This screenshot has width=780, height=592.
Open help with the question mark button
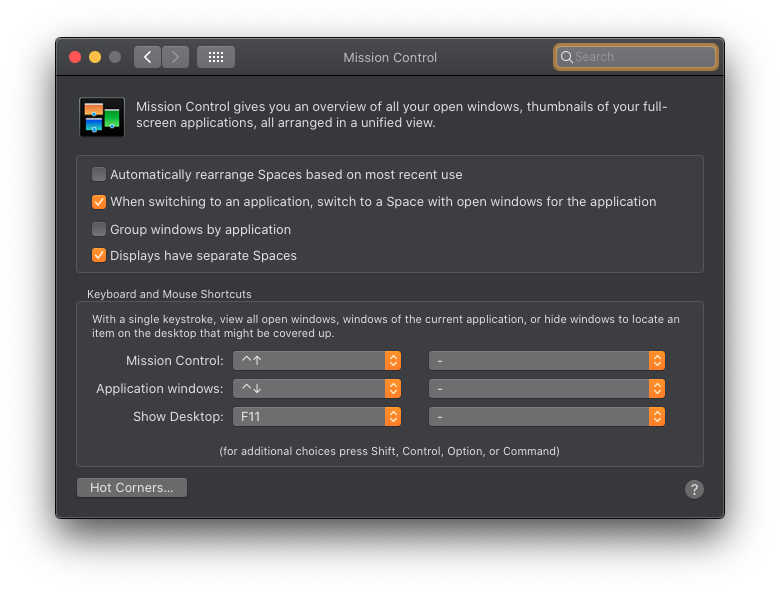pyautogui.click(x=694, y=490)
